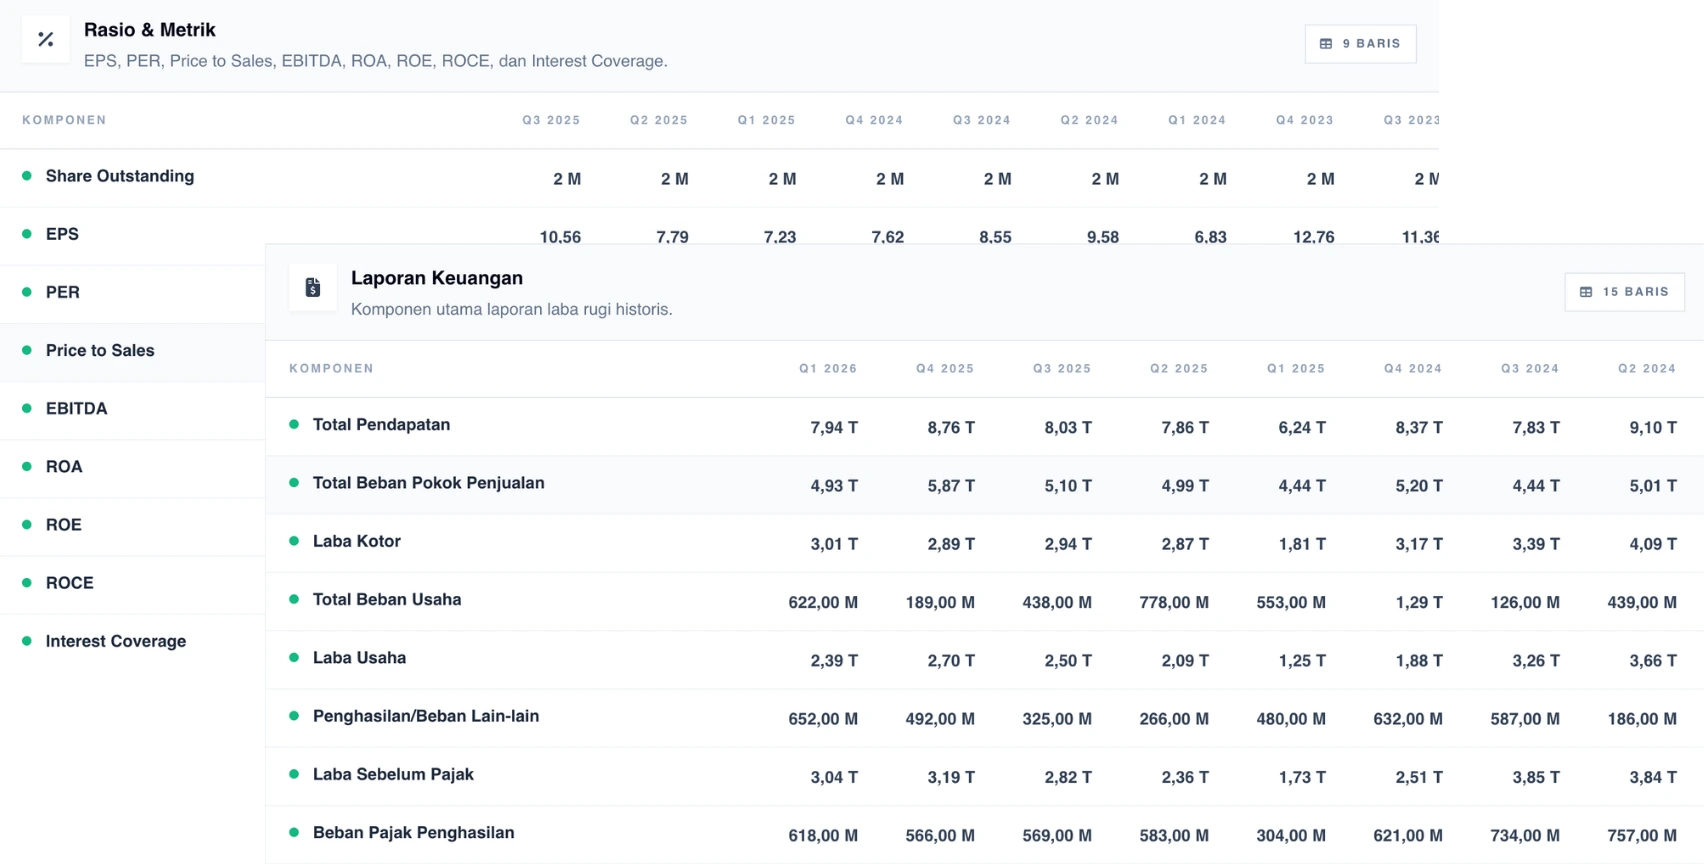Click the green dot beside Interest Coverage
The height and width of the screenshot is (864, 1704).
click(x=27, y=641)
